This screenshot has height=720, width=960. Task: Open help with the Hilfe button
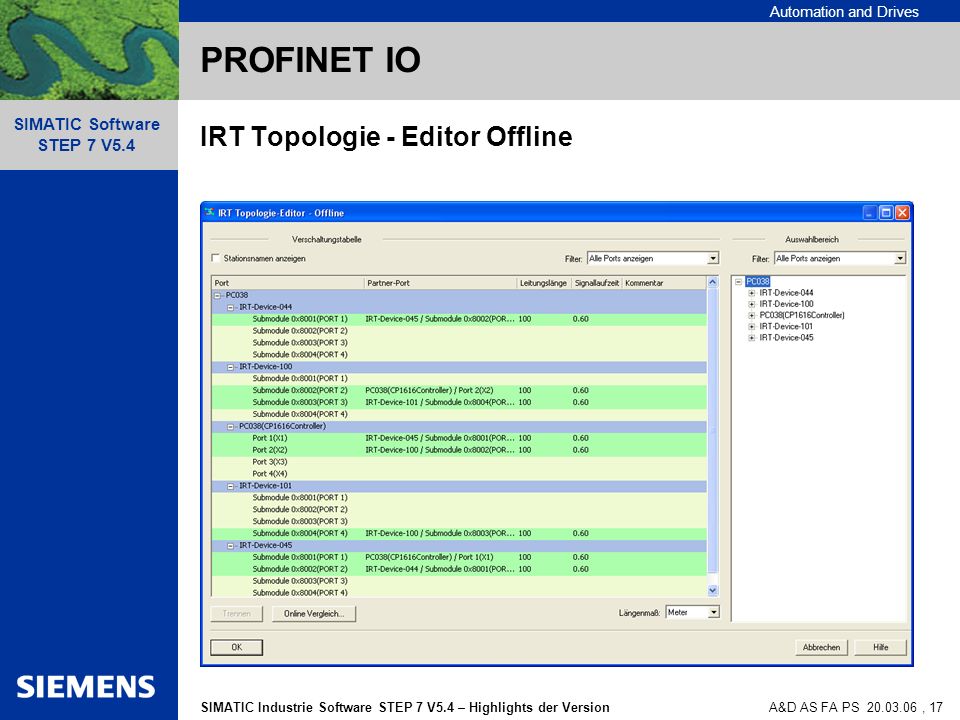880,647
